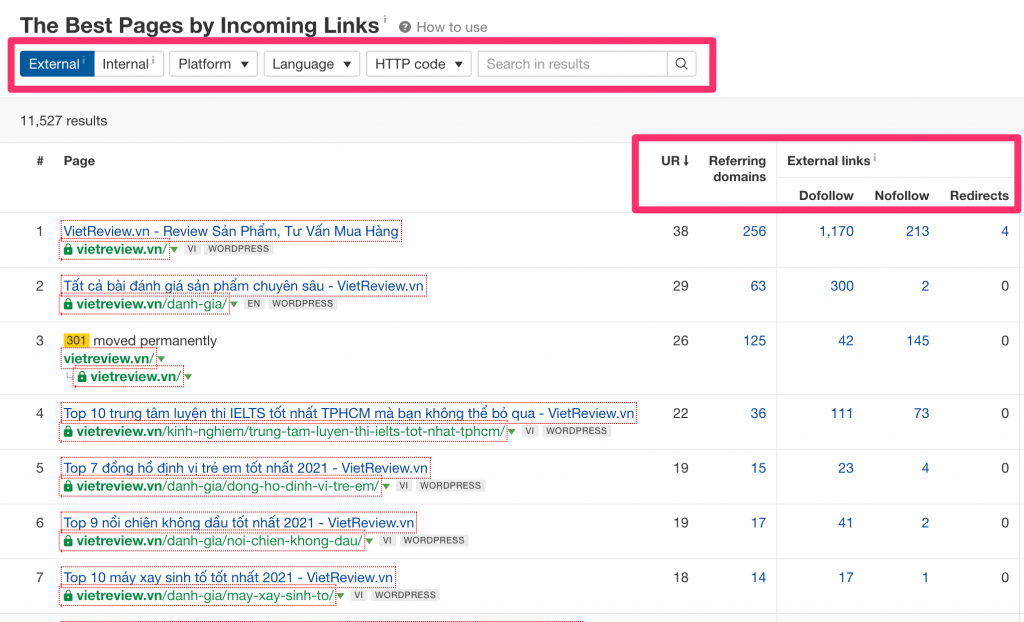The image size is (1024, 622).
Task: Click the lock icon on dong-ho-dinh-vi-tre-em URL
Action: tap(68, 486)
